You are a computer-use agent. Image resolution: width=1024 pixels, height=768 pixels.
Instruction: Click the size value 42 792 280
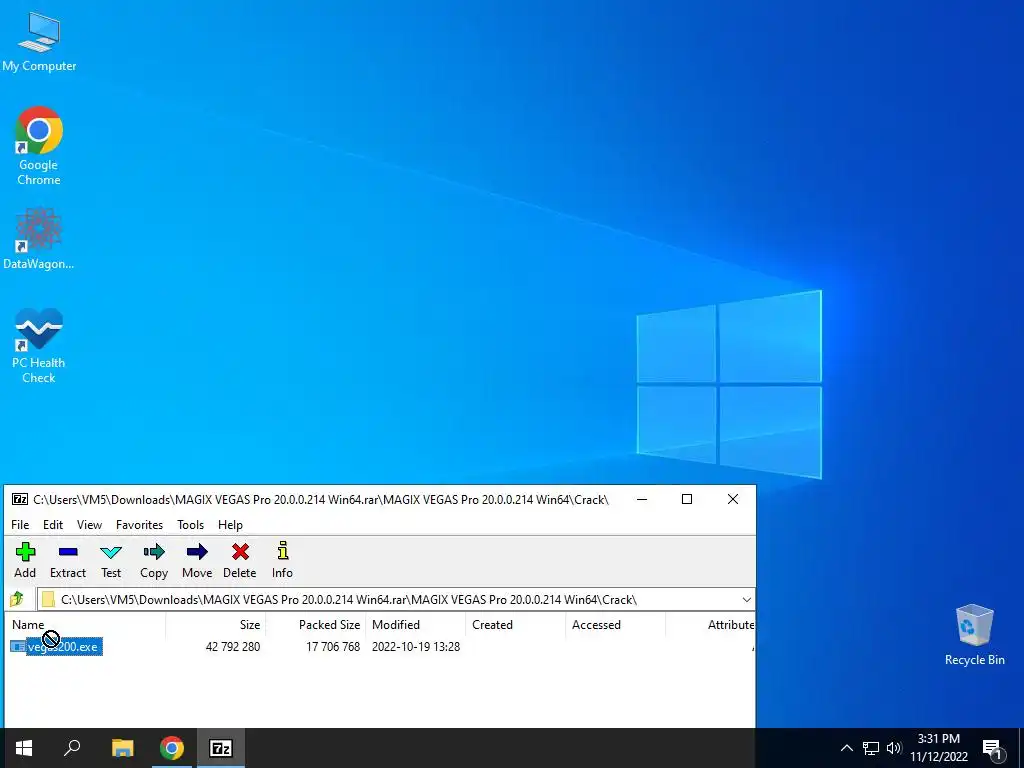pyautogui.click(x=232, y=647)
